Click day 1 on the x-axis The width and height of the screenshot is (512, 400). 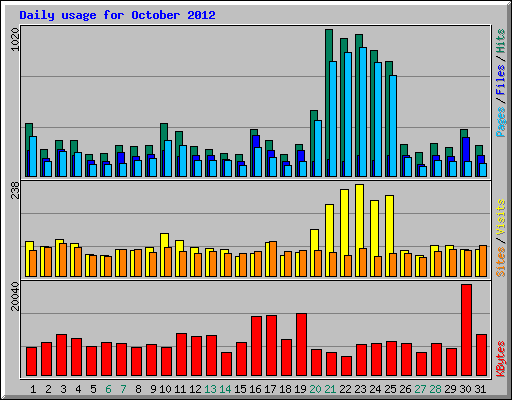[33, 389]
